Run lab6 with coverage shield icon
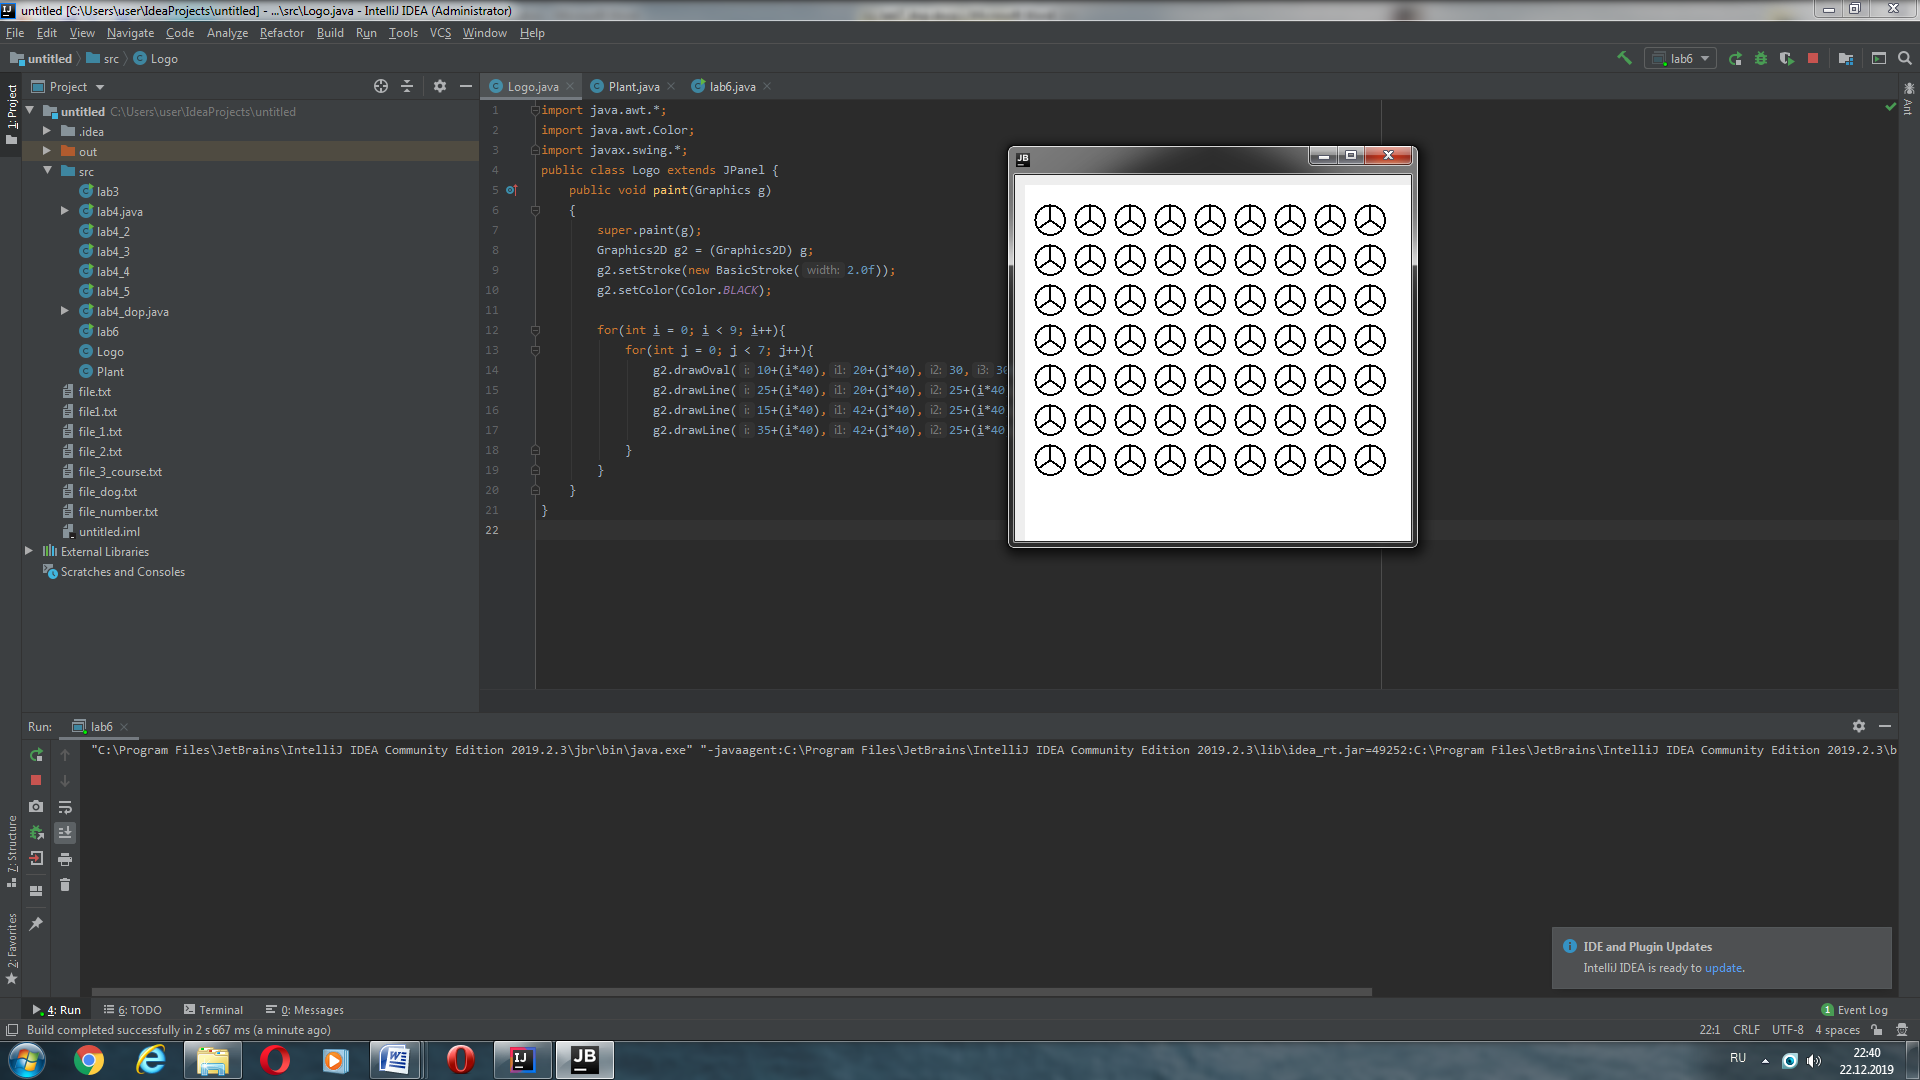Viewport: 1920px width, 1080px height. click(1787, 58)
